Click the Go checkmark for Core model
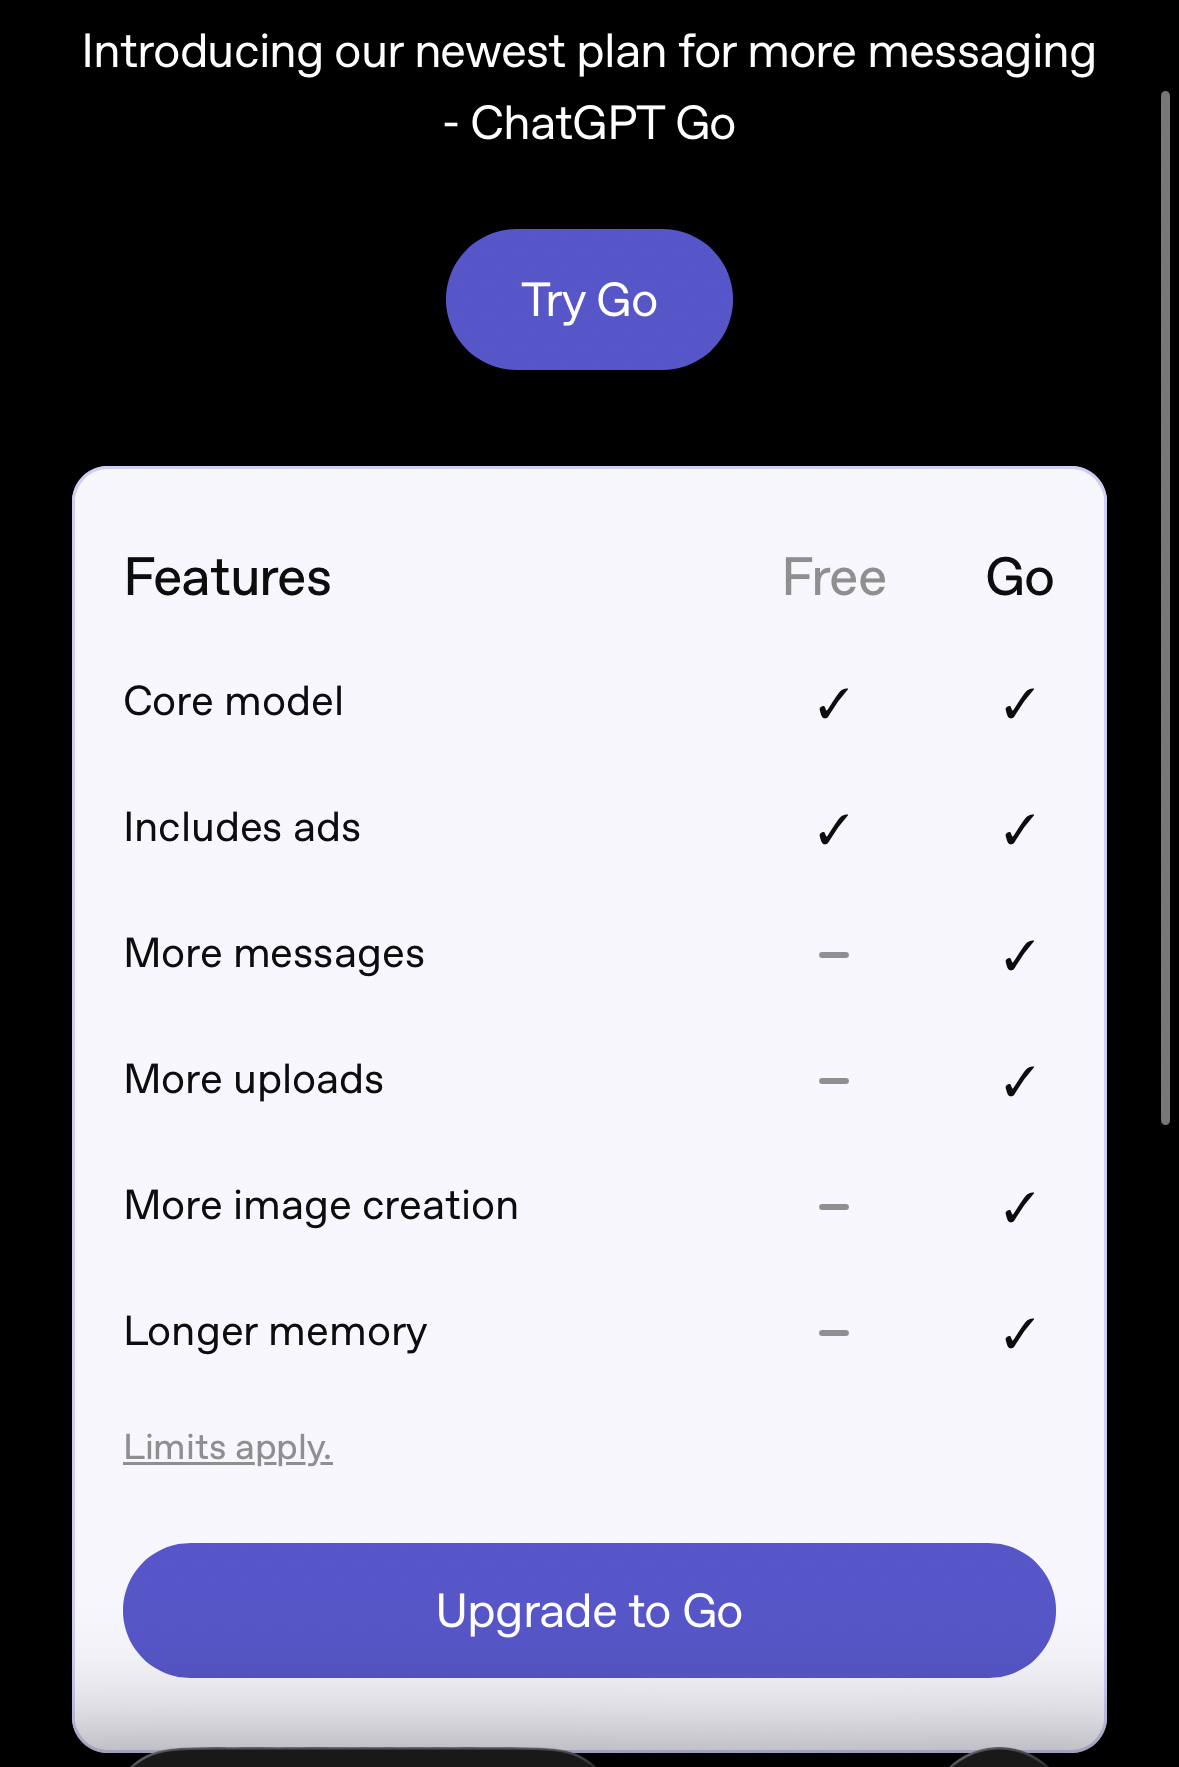 [1019, 704]
